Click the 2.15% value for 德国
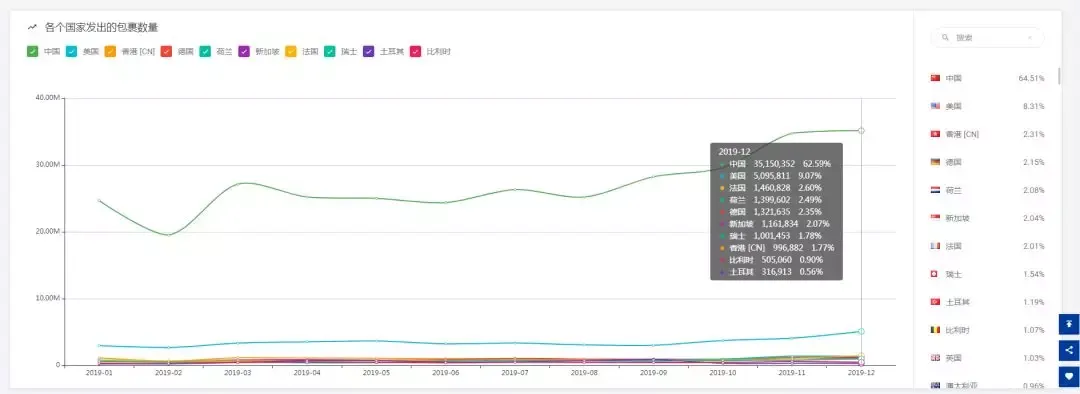 tap(1034, 162)
